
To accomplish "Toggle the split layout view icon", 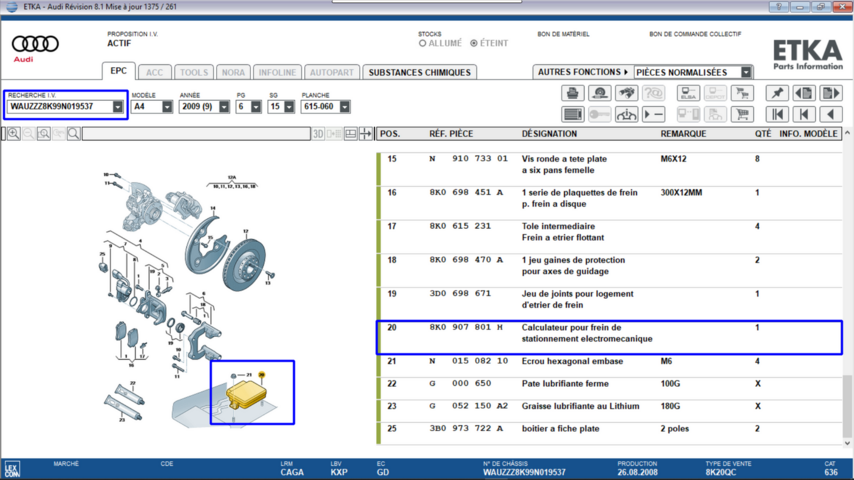I will (351, 133).
